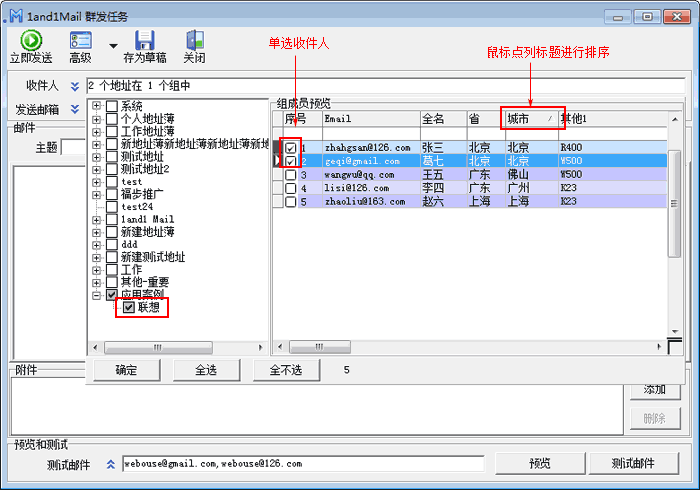Open the 高级 advanced settings icon

pyautogui.click(x=81, y=40)
